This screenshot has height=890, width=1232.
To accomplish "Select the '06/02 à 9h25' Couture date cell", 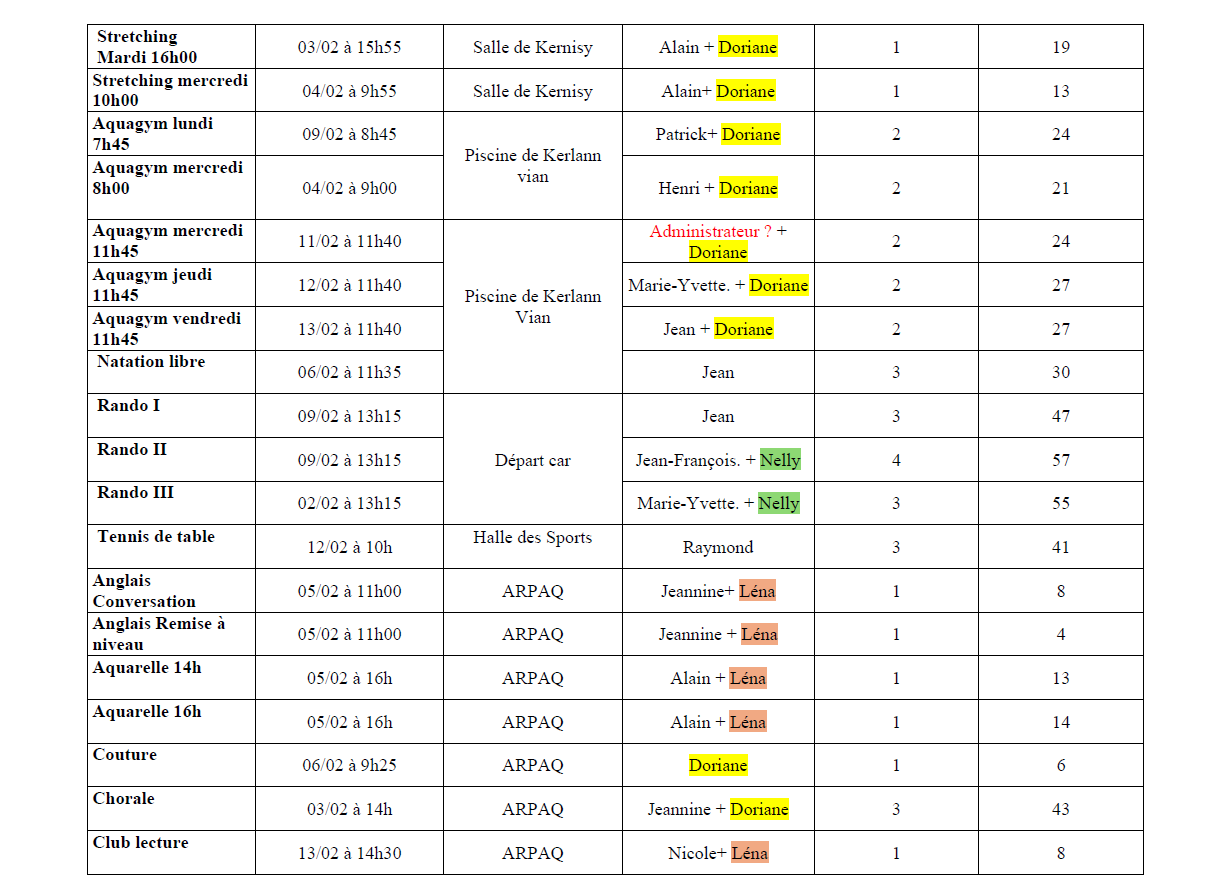I will pyautogui.click(x=349, y=765).
